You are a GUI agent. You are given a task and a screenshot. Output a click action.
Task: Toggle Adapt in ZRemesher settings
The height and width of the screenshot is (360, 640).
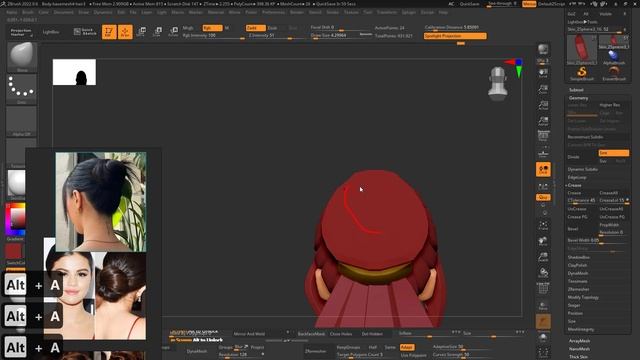(x=407, y=347)
